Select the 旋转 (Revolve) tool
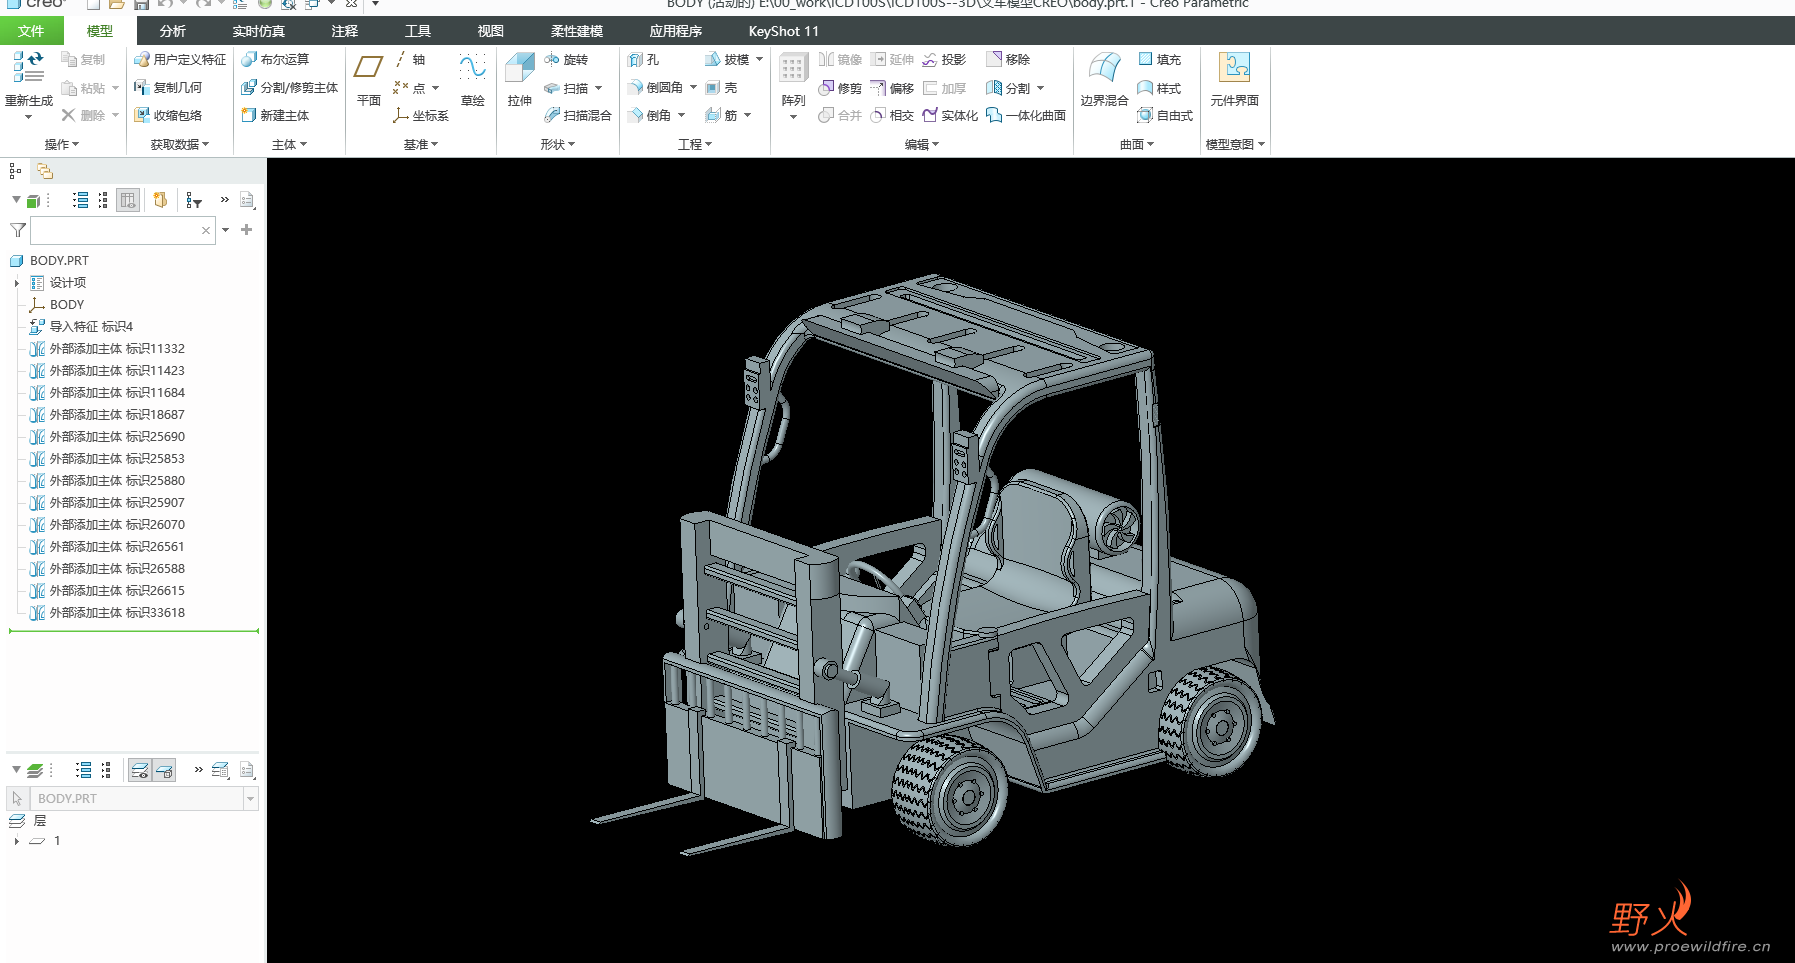This screenshot has width=1795, height=963. (x=566, y=60)
